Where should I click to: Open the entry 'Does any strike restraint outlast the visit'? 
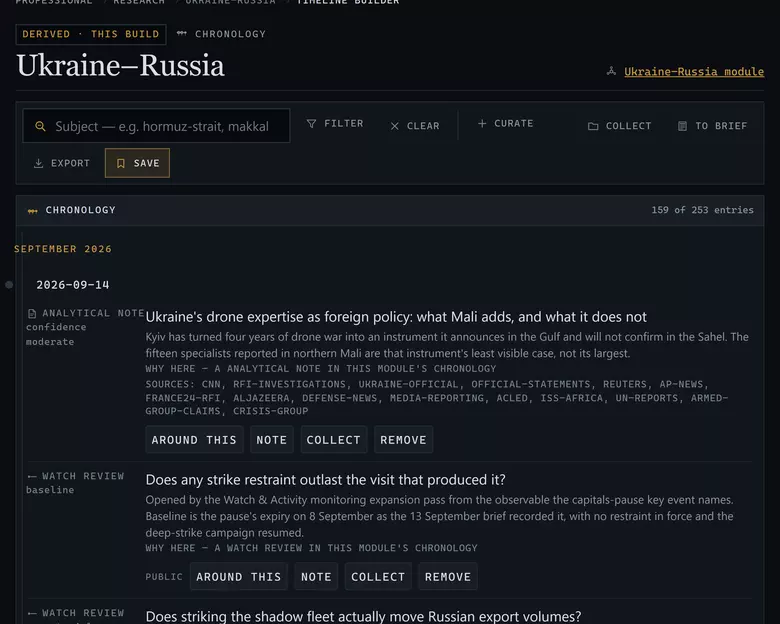coord(325,480)
